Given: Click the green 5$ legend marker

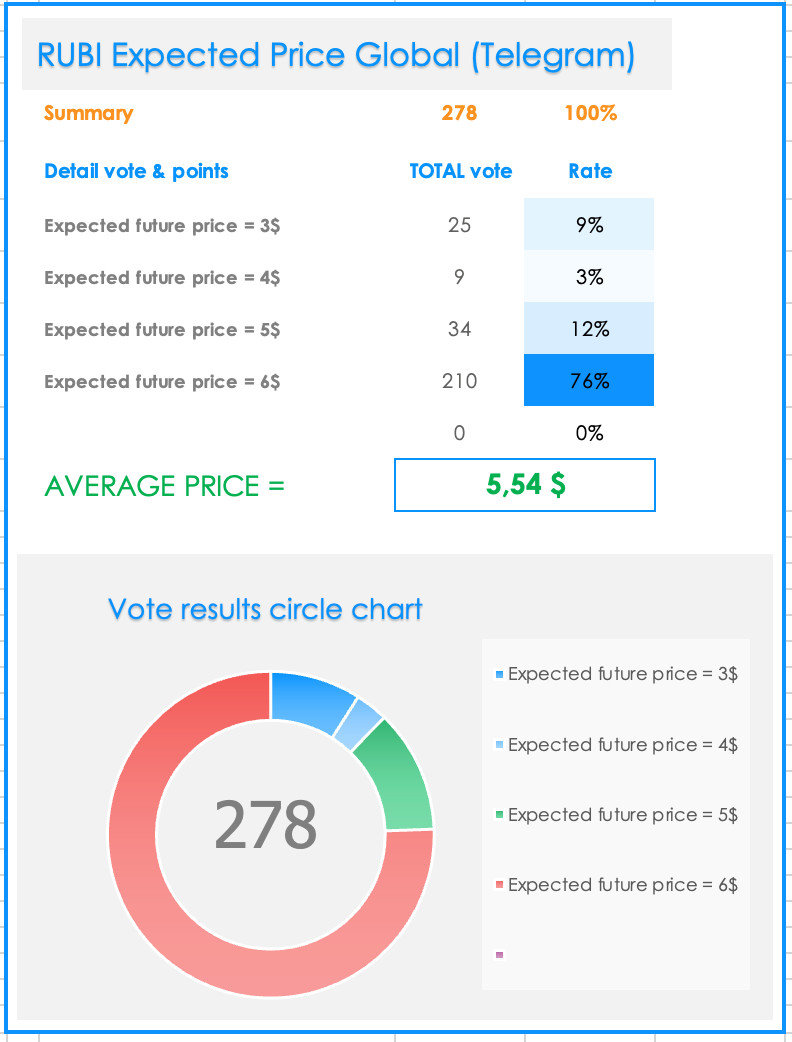Looking at the screenshot, I should click(x=499, y=815).
